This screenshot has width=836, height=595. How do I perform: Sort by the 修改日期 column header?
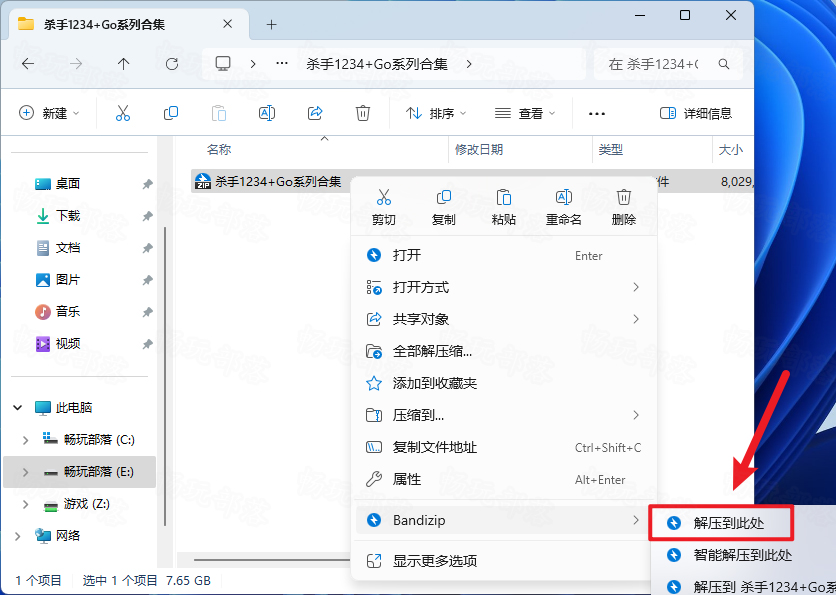tap(478, 150)
